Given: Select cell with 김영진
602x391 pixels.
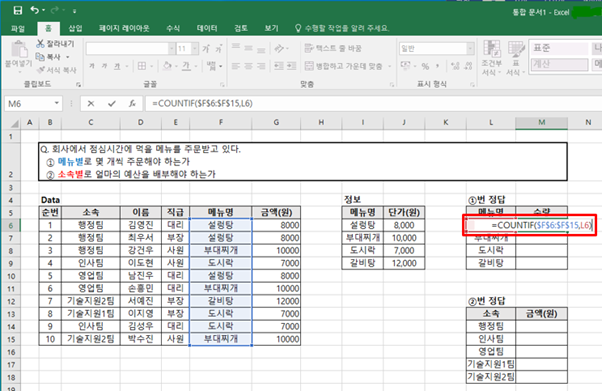Looking at the screenshot, I should click(x=141, y=225).
